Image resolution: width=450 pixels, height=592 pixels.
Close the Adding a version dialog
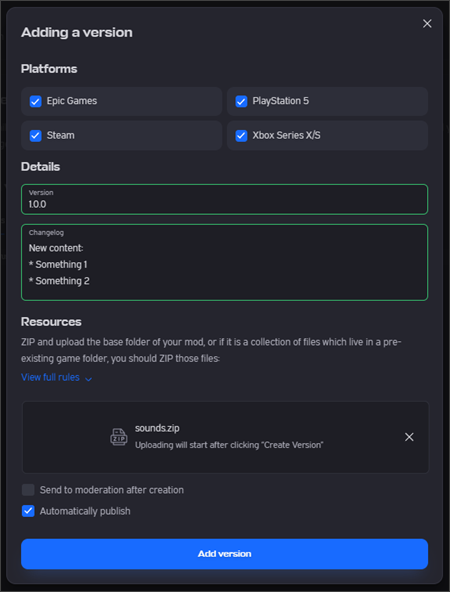pyautogui.click(x=427, y=24)
